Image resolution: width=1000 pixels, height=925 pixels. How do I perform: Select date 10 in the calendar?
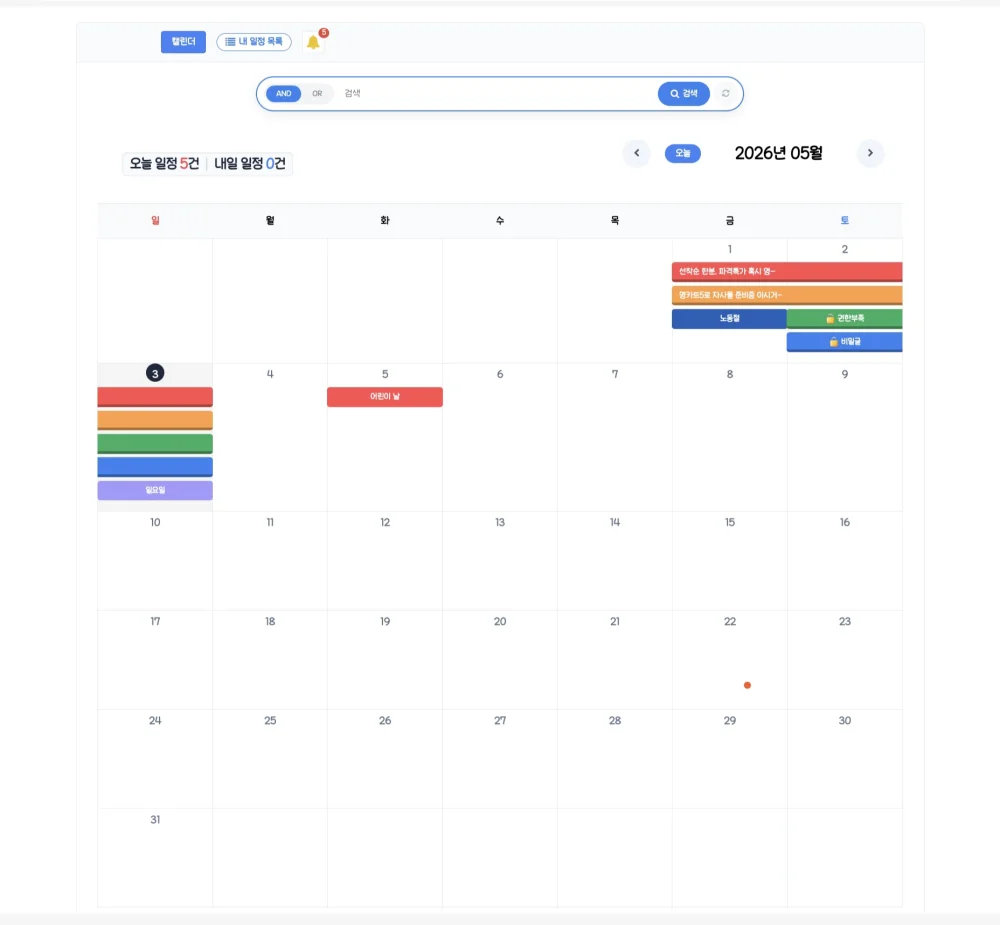155,522
